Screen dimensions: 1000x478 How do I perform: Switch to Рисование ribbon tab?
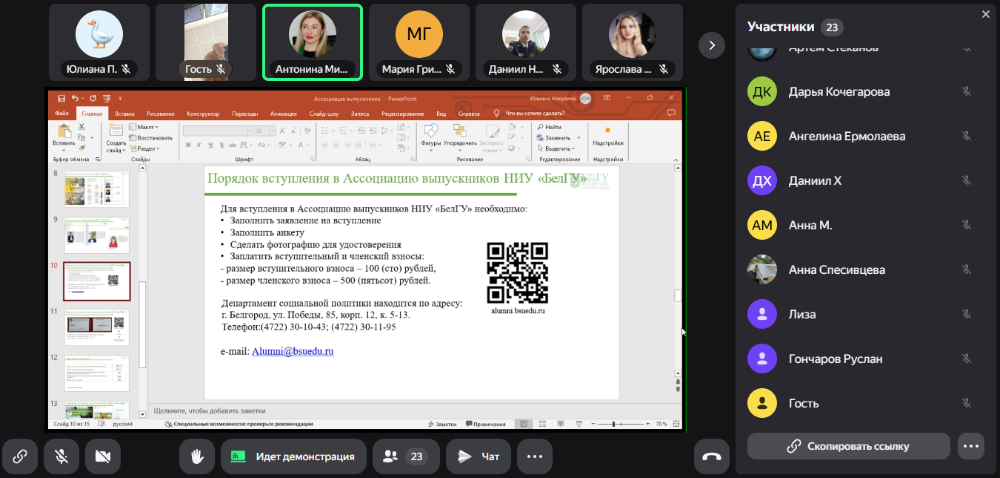pos(161,114)
